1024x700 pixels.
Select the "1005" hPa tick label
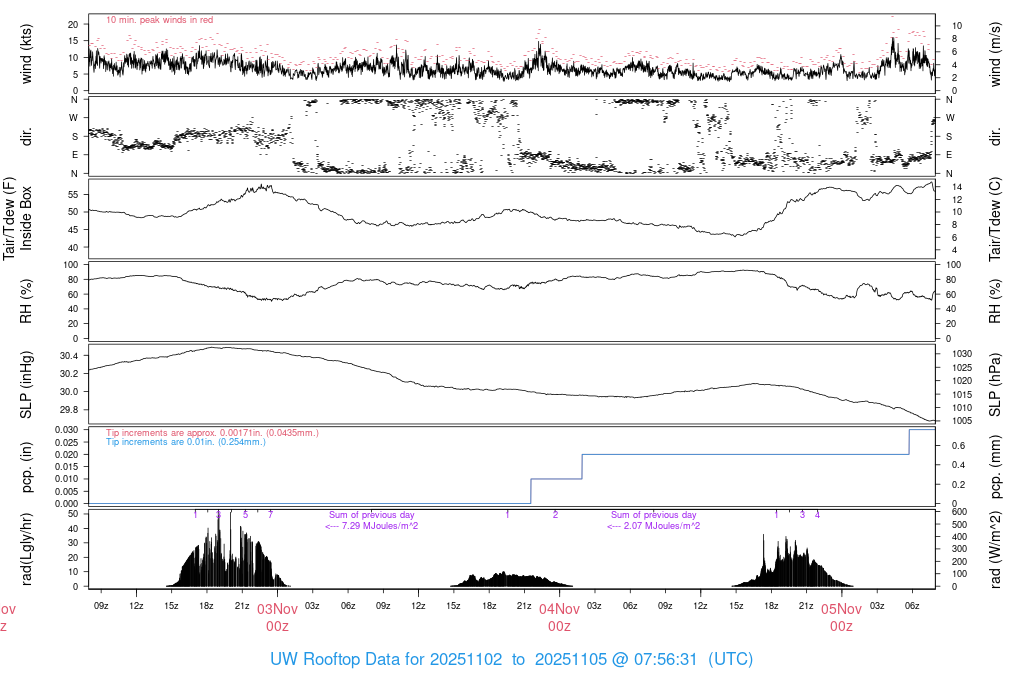pyautogui.click(x=961, y=421)
